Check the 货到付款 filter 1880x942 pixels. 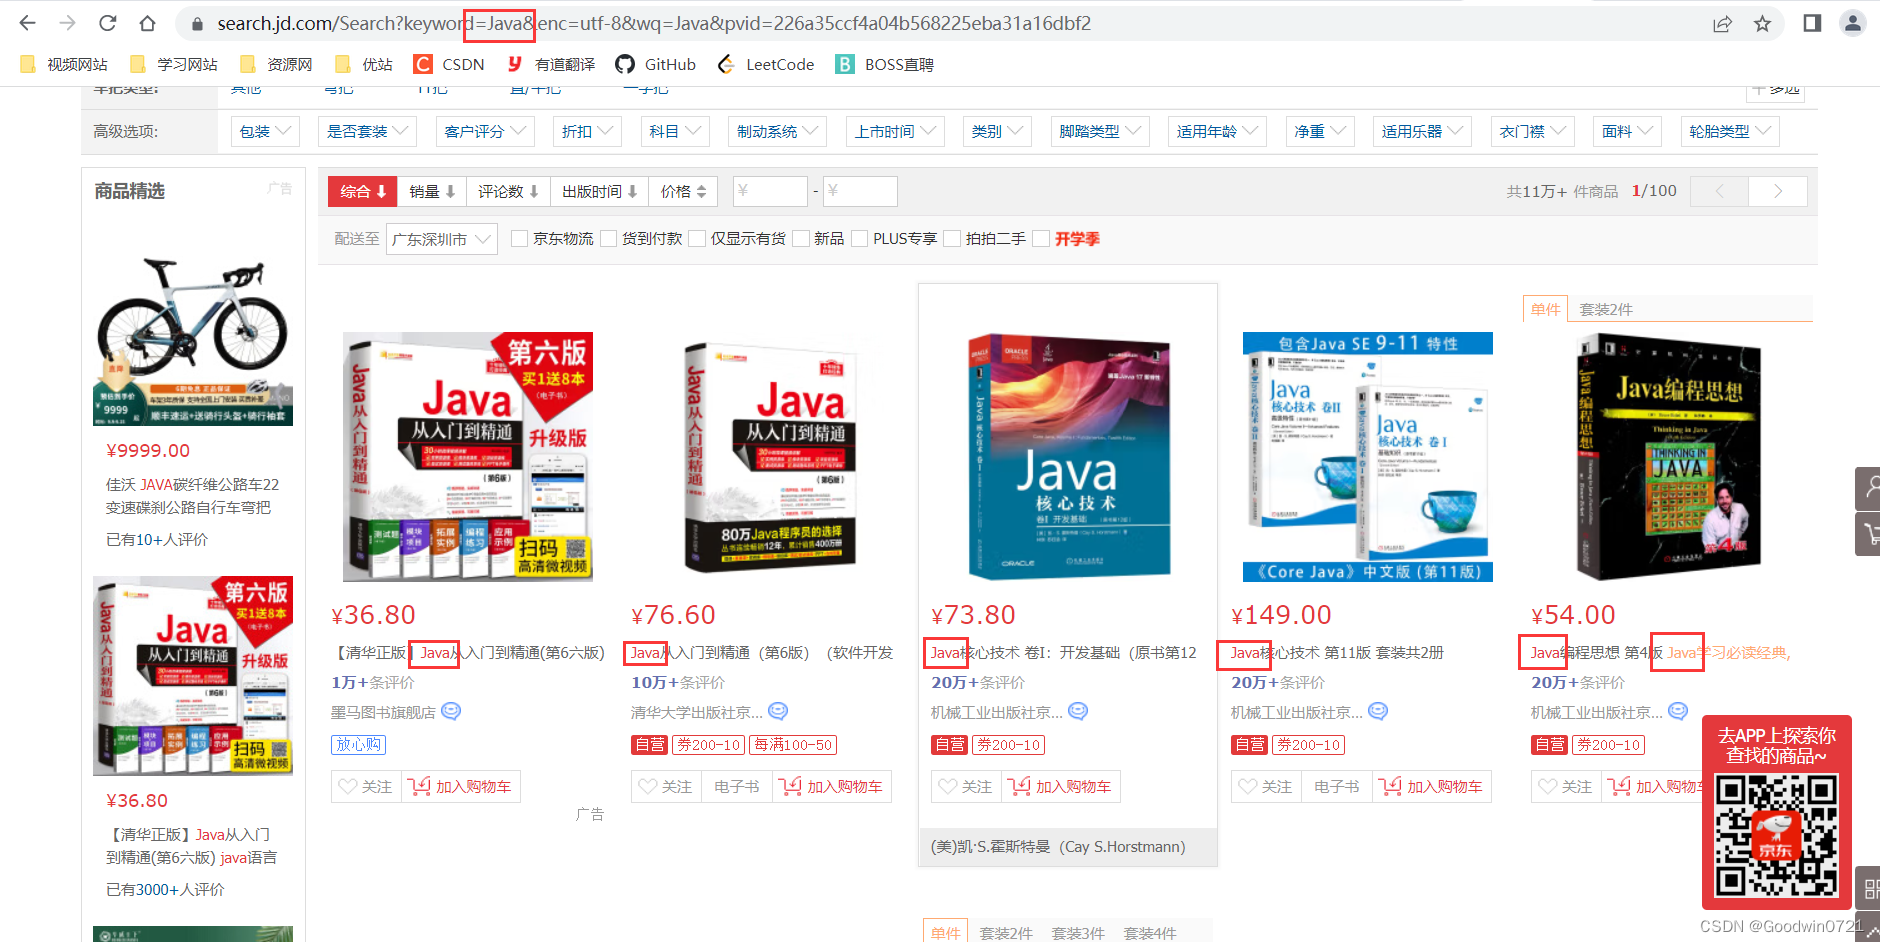point(608,239)
